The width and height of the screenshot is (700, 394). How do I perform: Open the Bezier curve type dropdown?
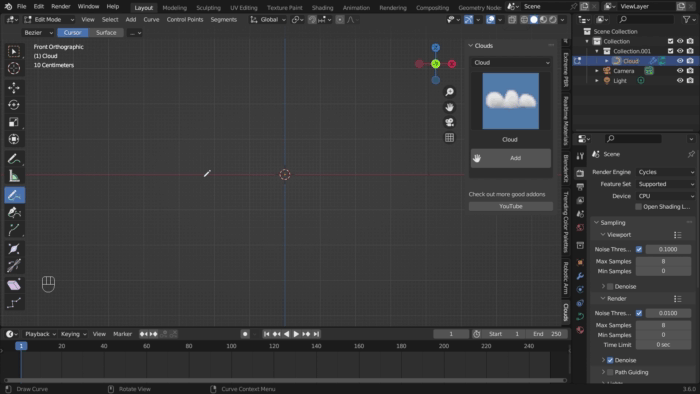38,33
